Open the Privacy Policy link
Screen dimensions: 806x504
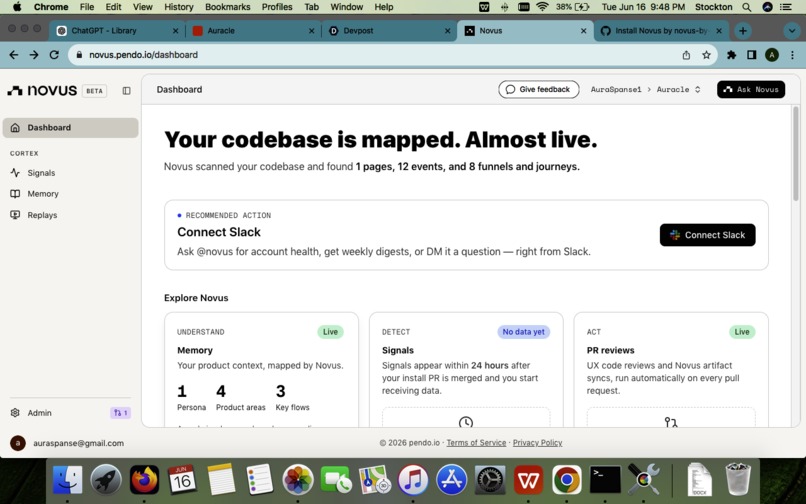point(537,443)
